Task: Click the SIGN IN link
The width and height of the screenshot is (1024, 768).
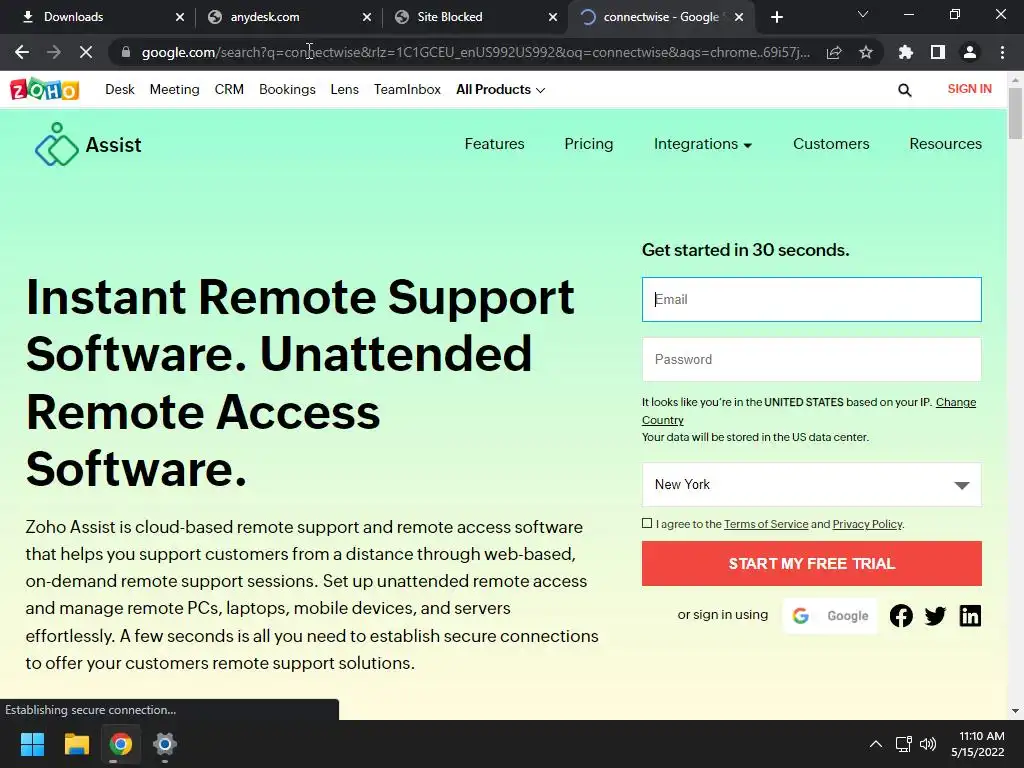Action: click(x=969, y=89)
